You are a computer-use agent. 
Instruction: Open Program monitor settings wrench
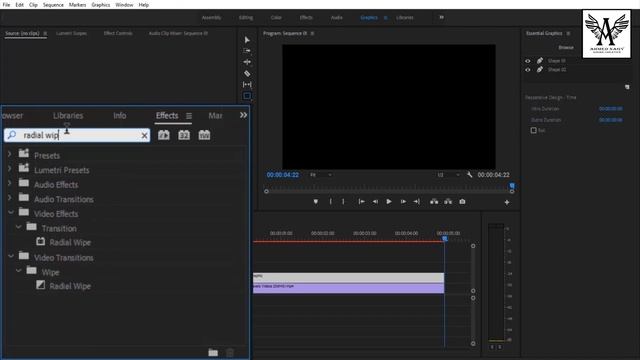[469, 175]
